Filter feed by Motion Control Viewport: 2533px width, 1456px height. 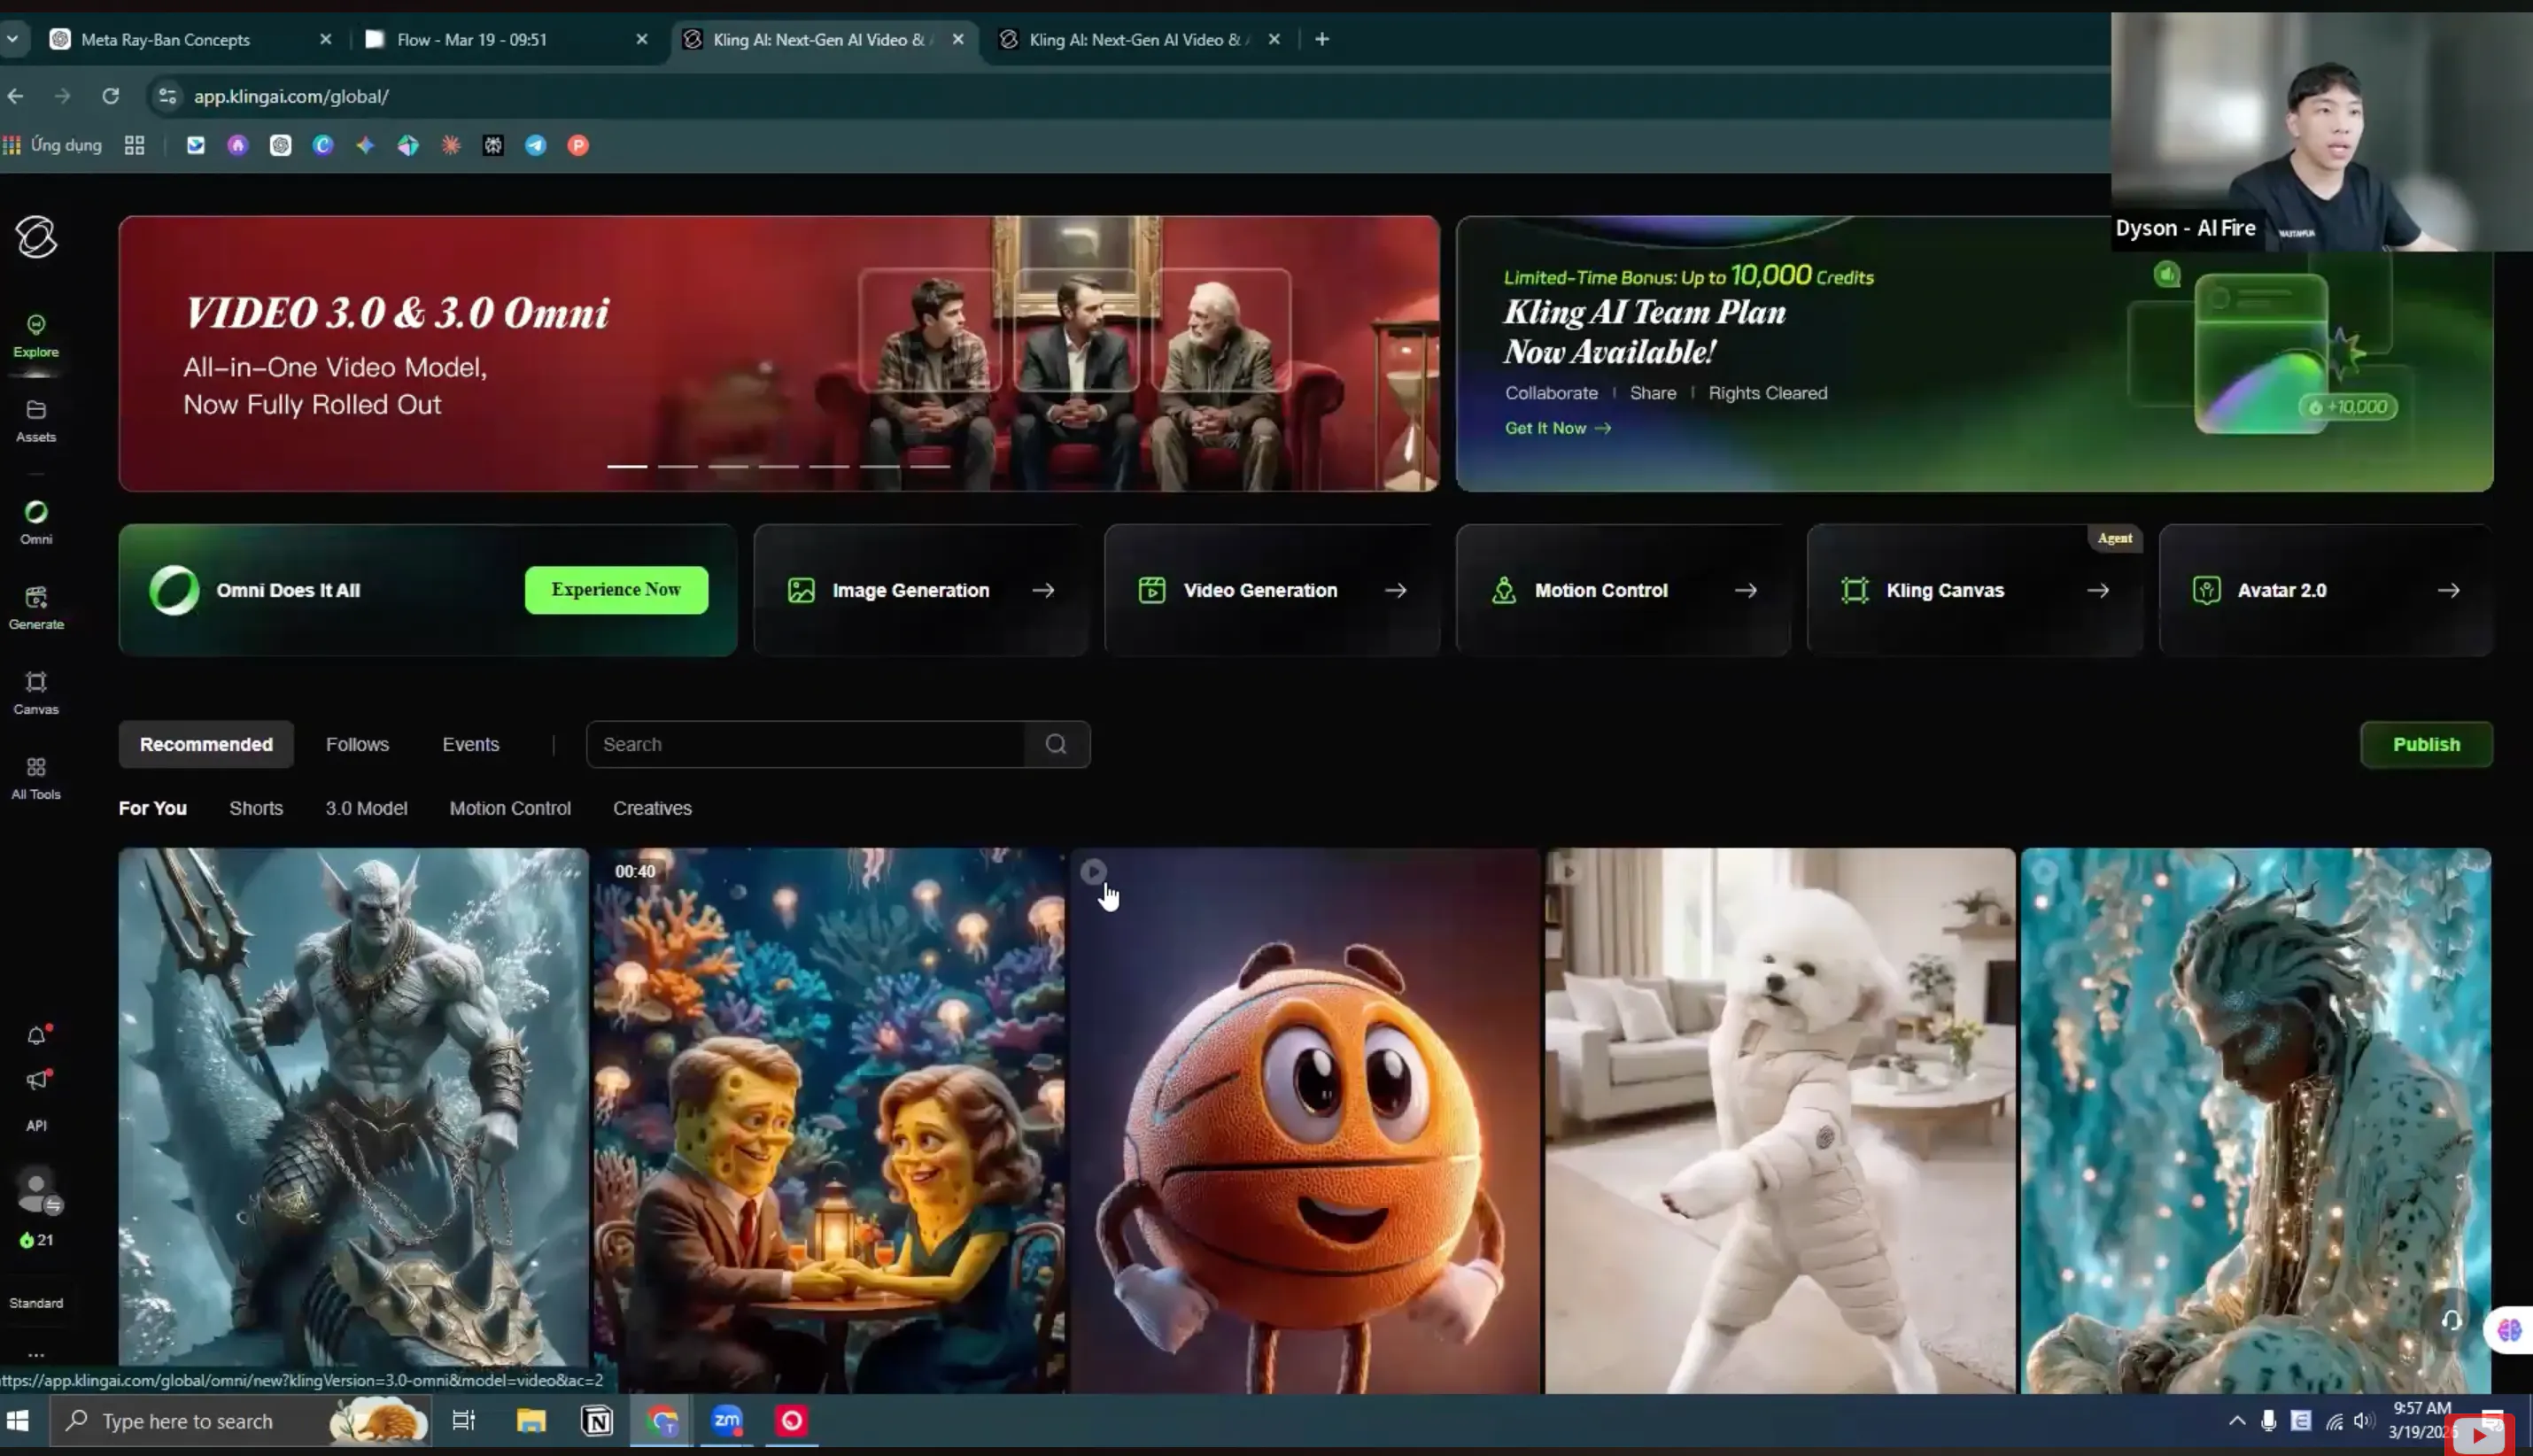pos(510,808)
